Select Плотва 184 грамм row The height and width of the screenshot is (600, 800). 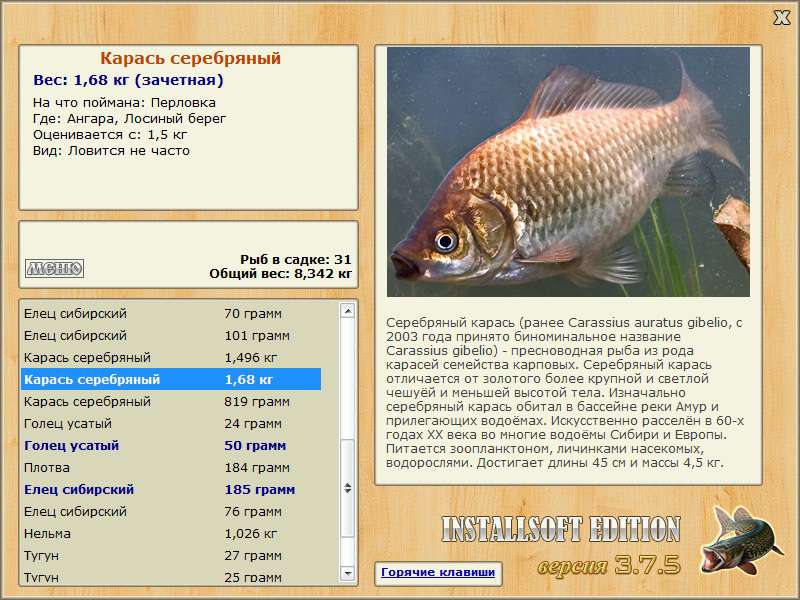pyautogui.click(x=171, y=467)
